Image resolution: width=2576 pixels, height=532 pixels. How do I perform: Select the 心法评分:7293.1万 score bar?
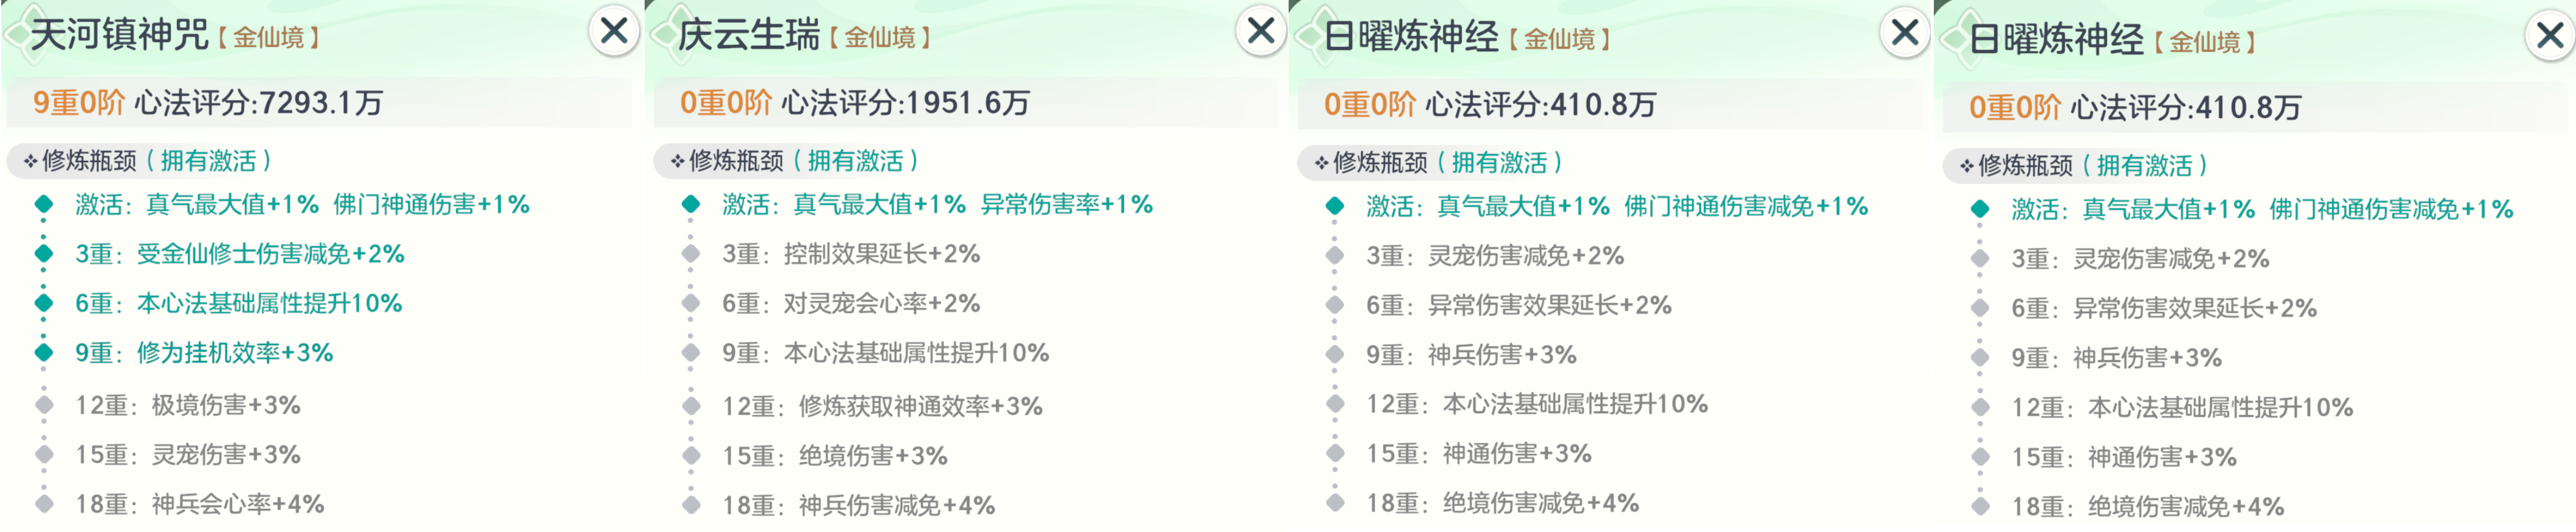coord(319,103)
